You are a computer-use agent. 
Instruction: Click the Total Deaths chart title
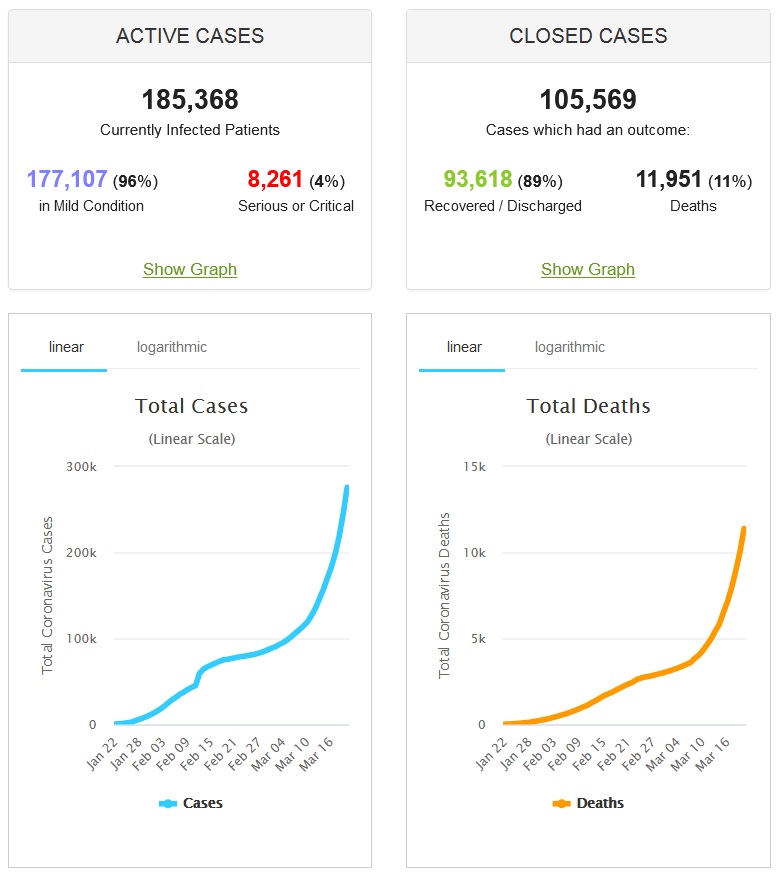coord(588,406)
